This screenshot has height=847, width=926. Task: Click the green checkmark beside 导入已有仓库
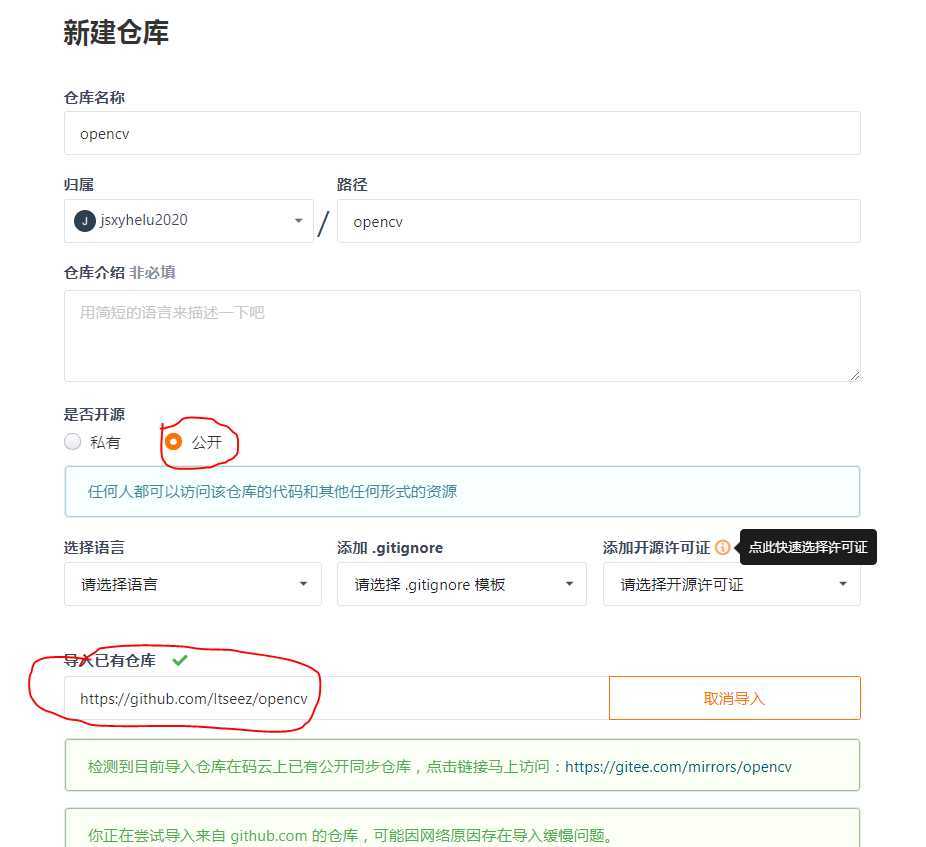[180, 660]
